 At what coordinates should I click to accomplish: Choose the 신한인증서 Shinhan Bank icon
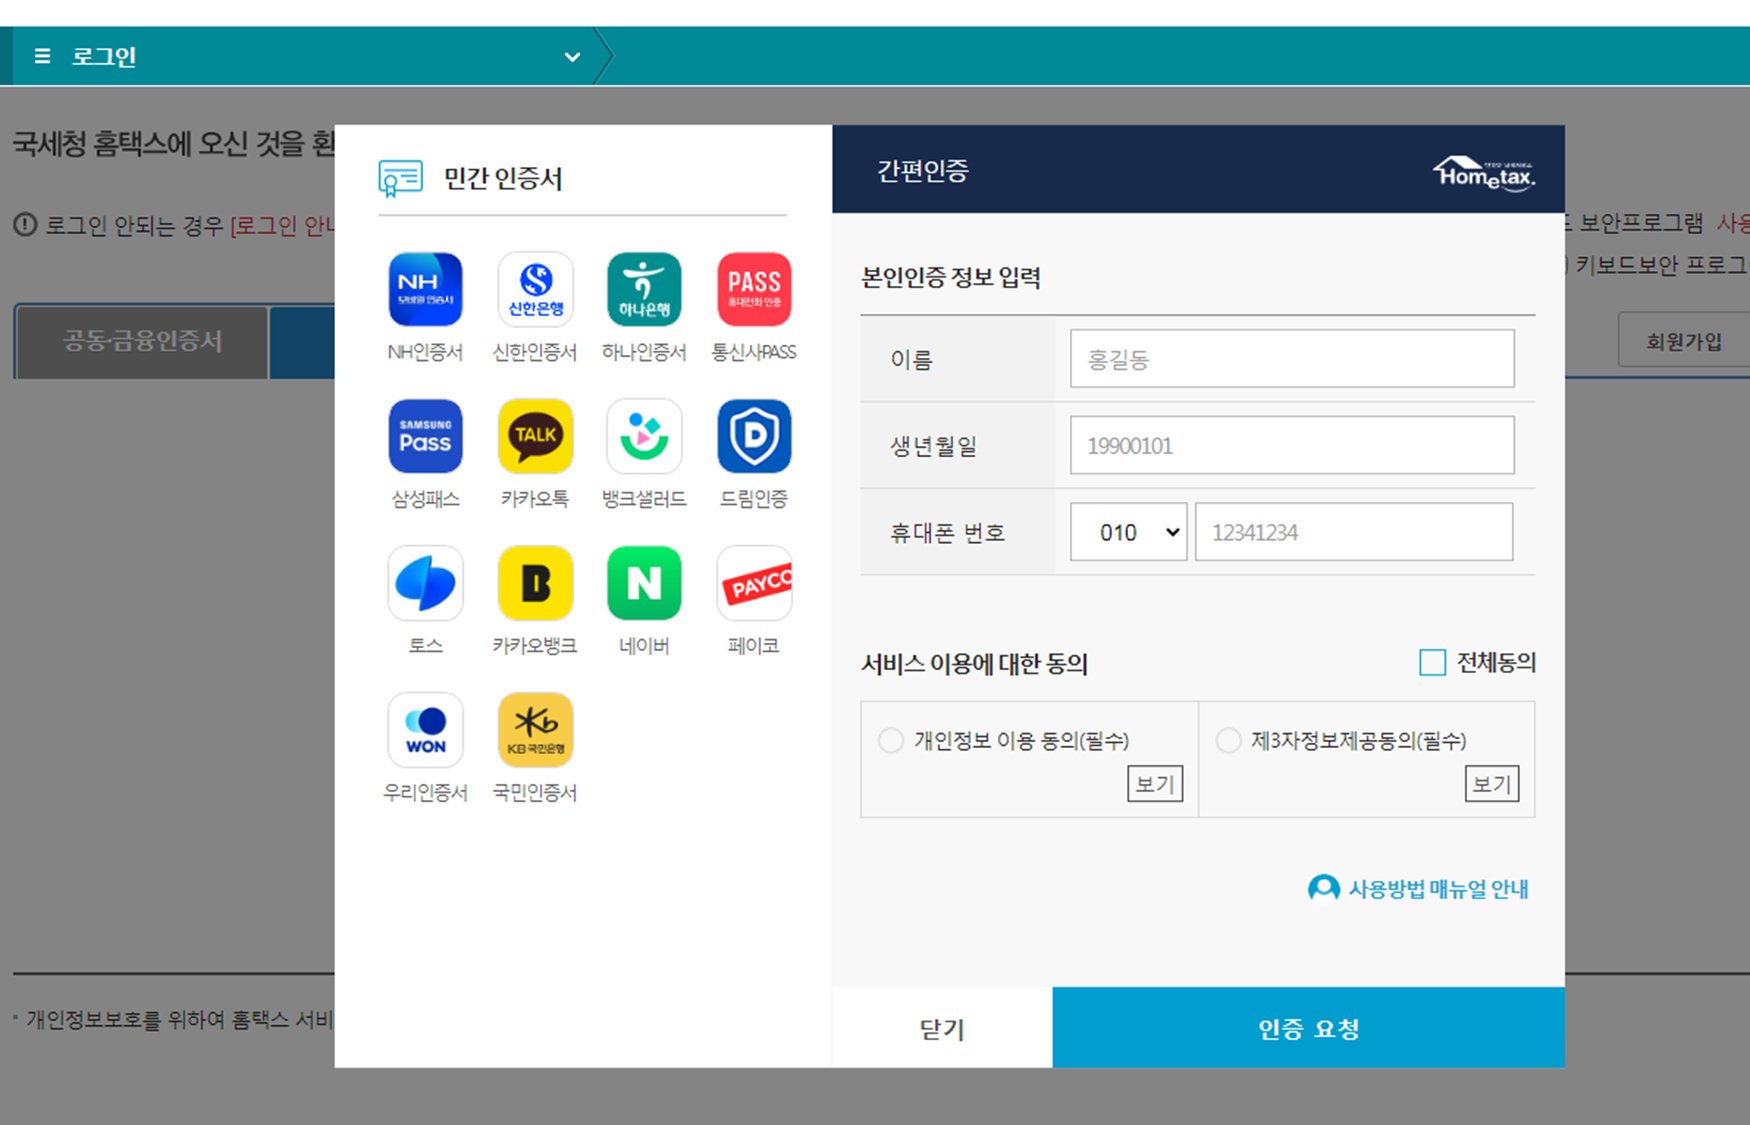(535, 290)
